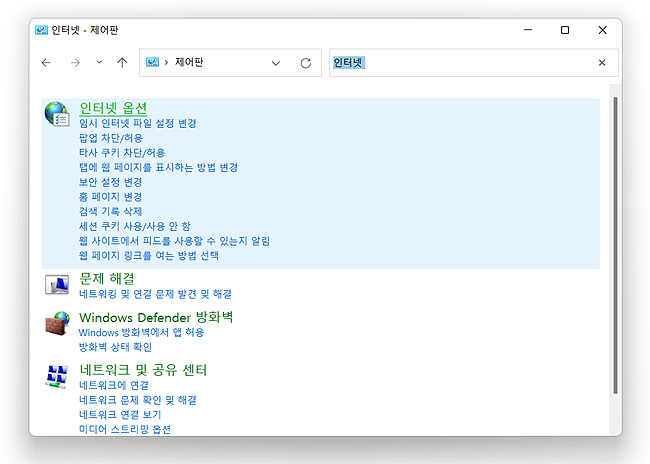The width and height of the screenshot is (650, 464).
Task: Click the Control Panel icon in the address bar
Action: tap(153, 62)
